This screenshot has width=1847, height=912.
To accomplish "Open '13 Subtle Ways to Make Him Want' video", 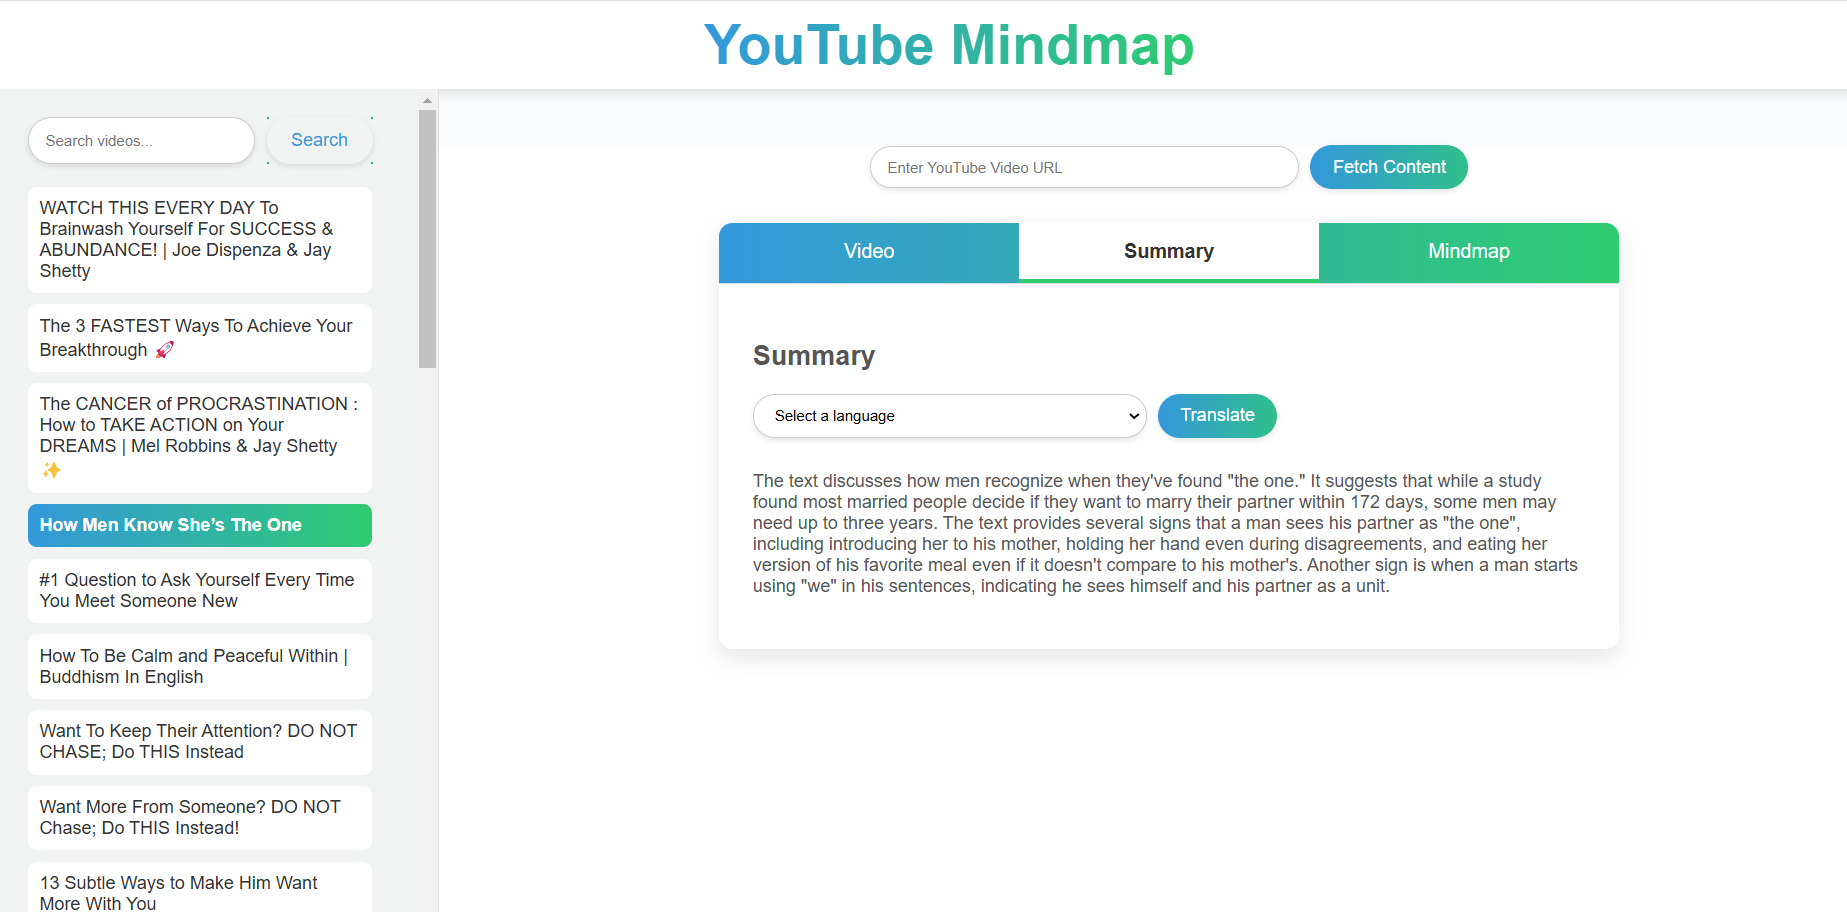I will (200, 888).
